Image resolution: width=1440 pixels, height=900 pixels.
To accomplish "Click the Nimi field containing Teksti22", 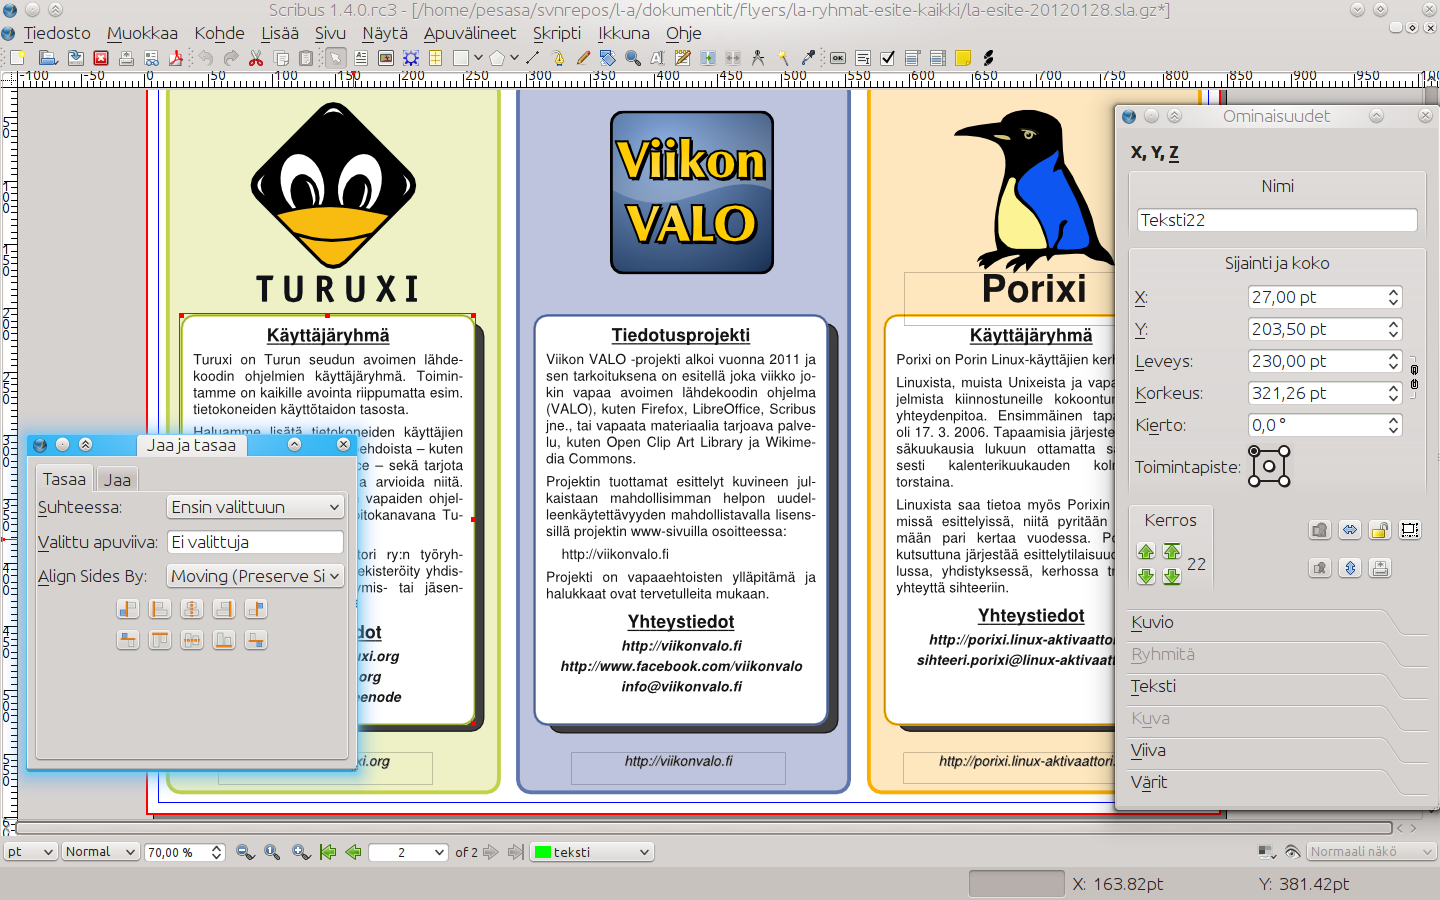I will coord(1277,220).
